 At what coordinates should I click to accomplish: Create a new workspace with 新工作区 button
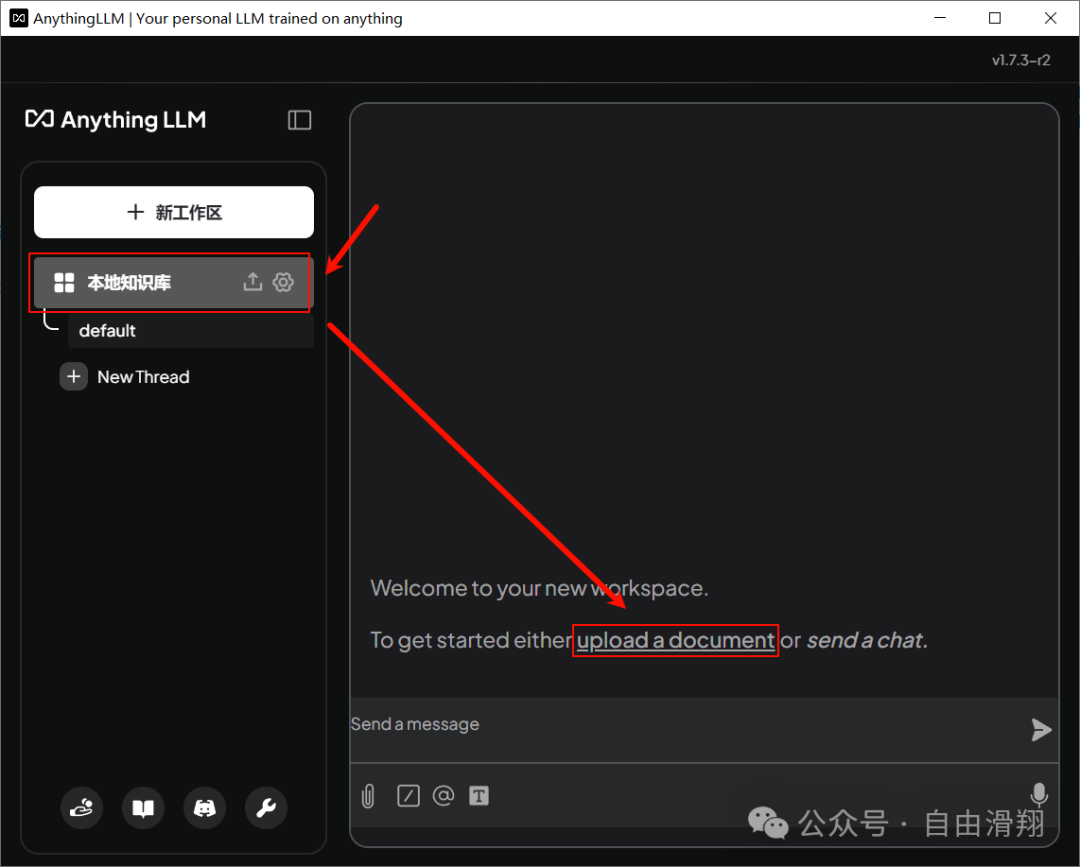[x=174, y=212]
